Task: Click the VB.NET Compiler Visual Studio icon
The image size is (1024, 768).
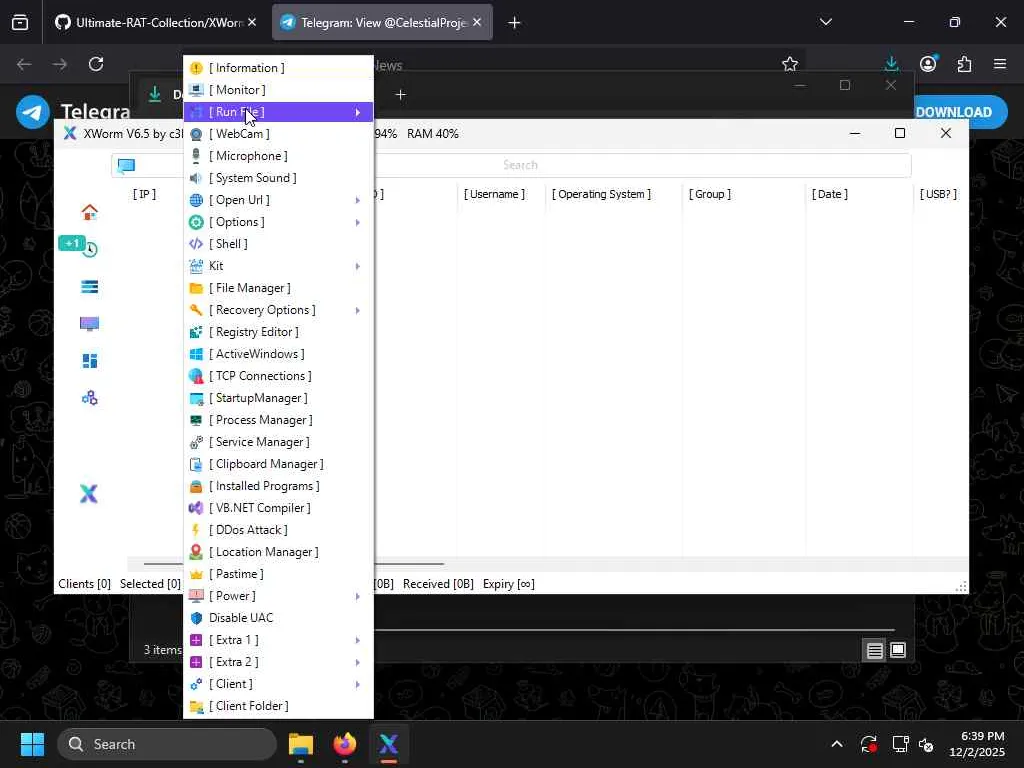Action: point(196,508)
